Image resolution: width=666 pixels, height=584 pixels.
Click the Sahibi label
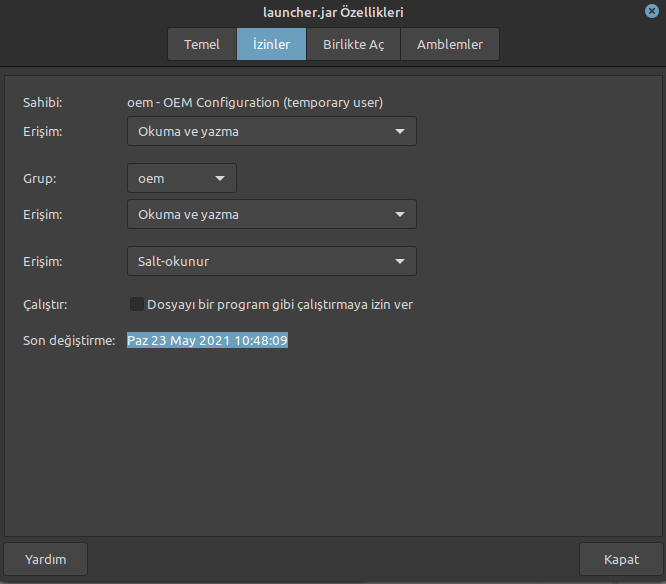[43, 102]
